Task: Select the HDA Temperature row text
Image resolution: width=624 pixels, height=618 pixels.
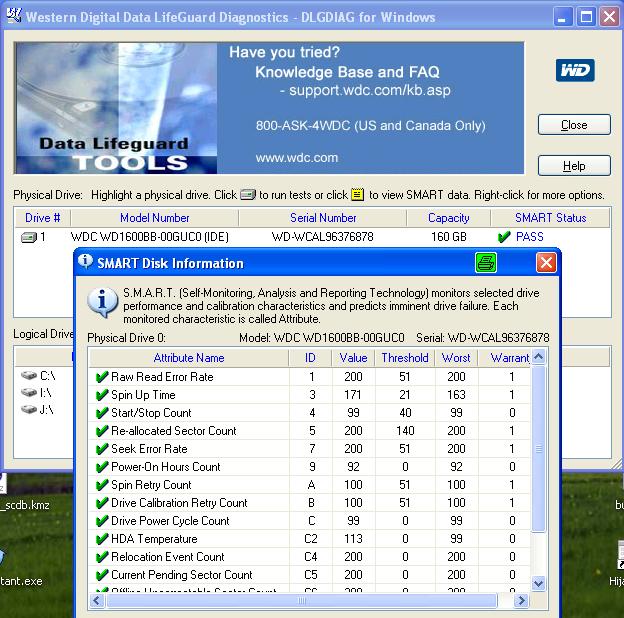Action: point(154,539)
